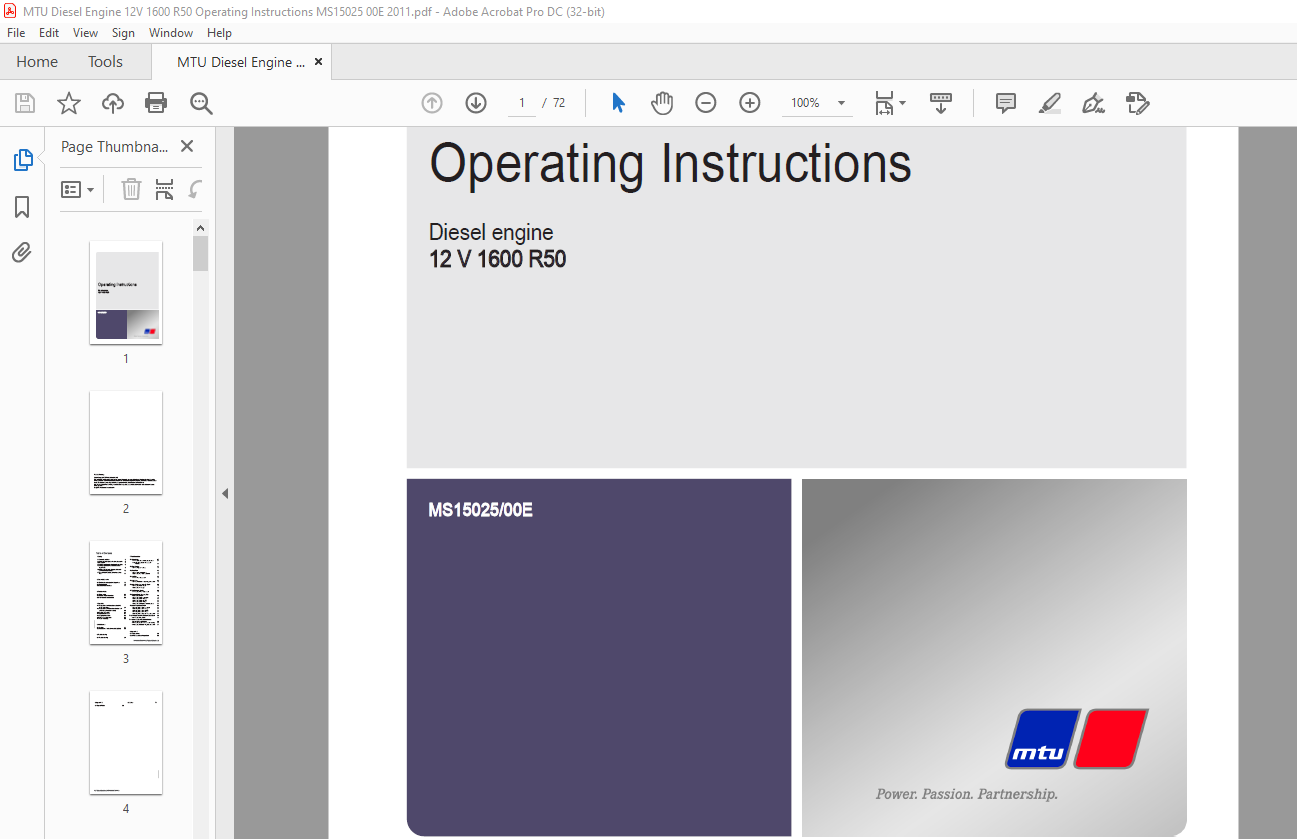This screenshot has height=839, width=1297.
Task: Click the 12 V 1600 R50 text
Action: [x=498, y=260]
